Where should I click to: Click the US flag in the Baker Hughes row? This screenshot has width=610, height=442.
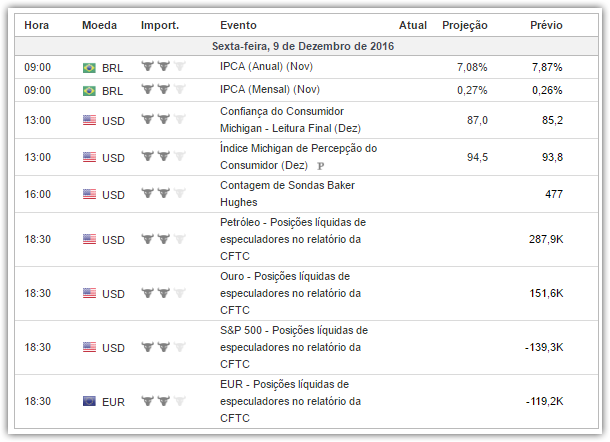89,195
